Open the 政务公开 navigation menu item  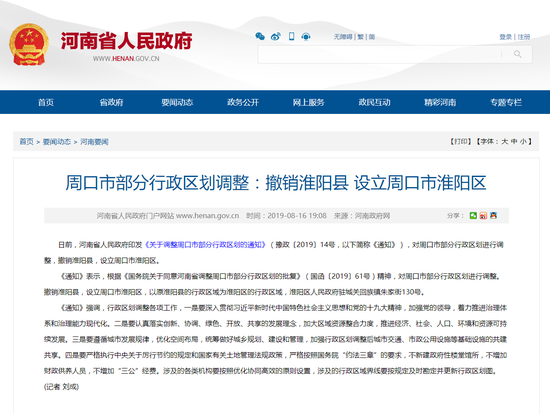coord(243,102)
